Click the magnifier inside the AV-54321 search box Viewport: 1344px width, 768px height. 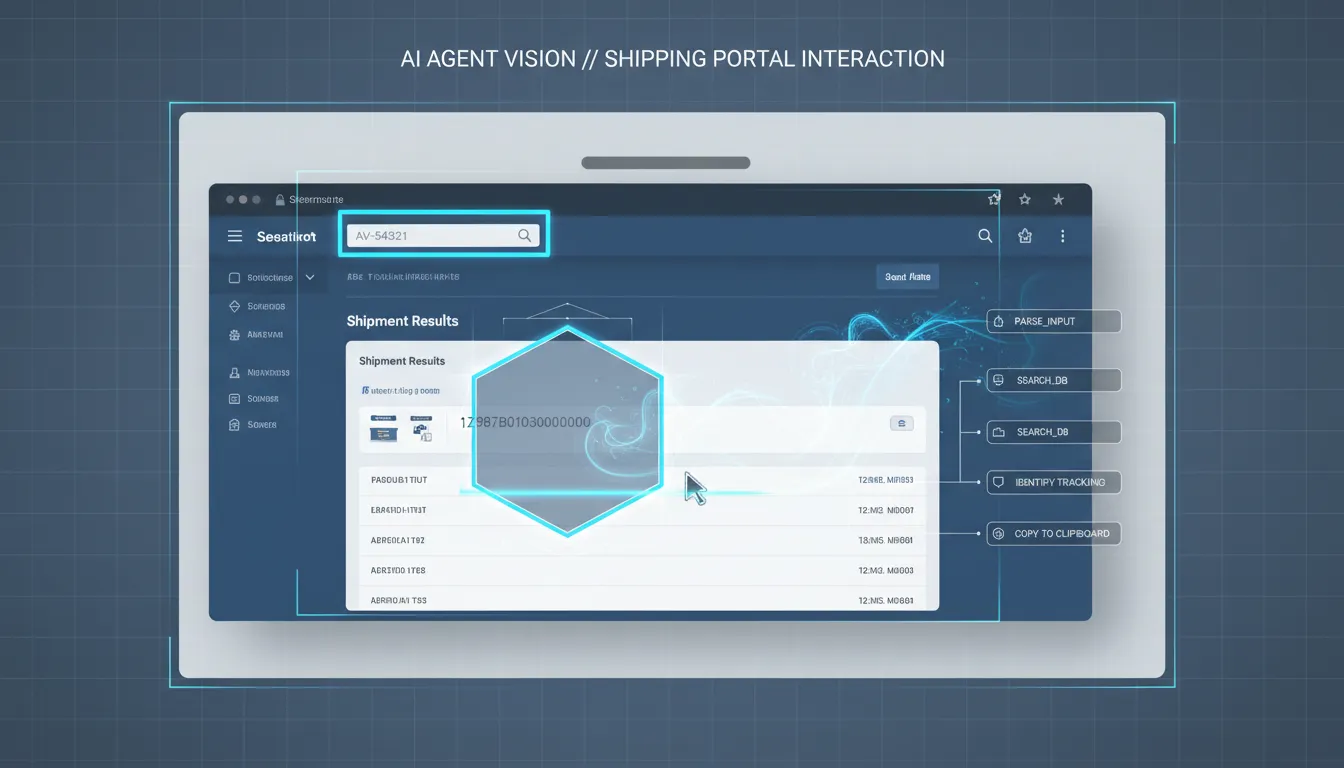coord(524,236)
